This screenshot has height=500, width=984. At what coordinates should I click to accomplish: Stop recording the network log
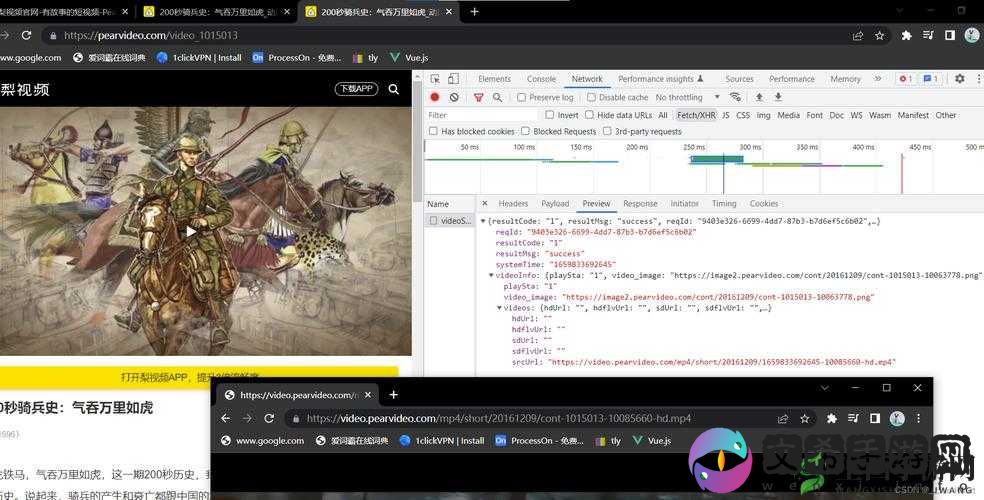[435, 97]
